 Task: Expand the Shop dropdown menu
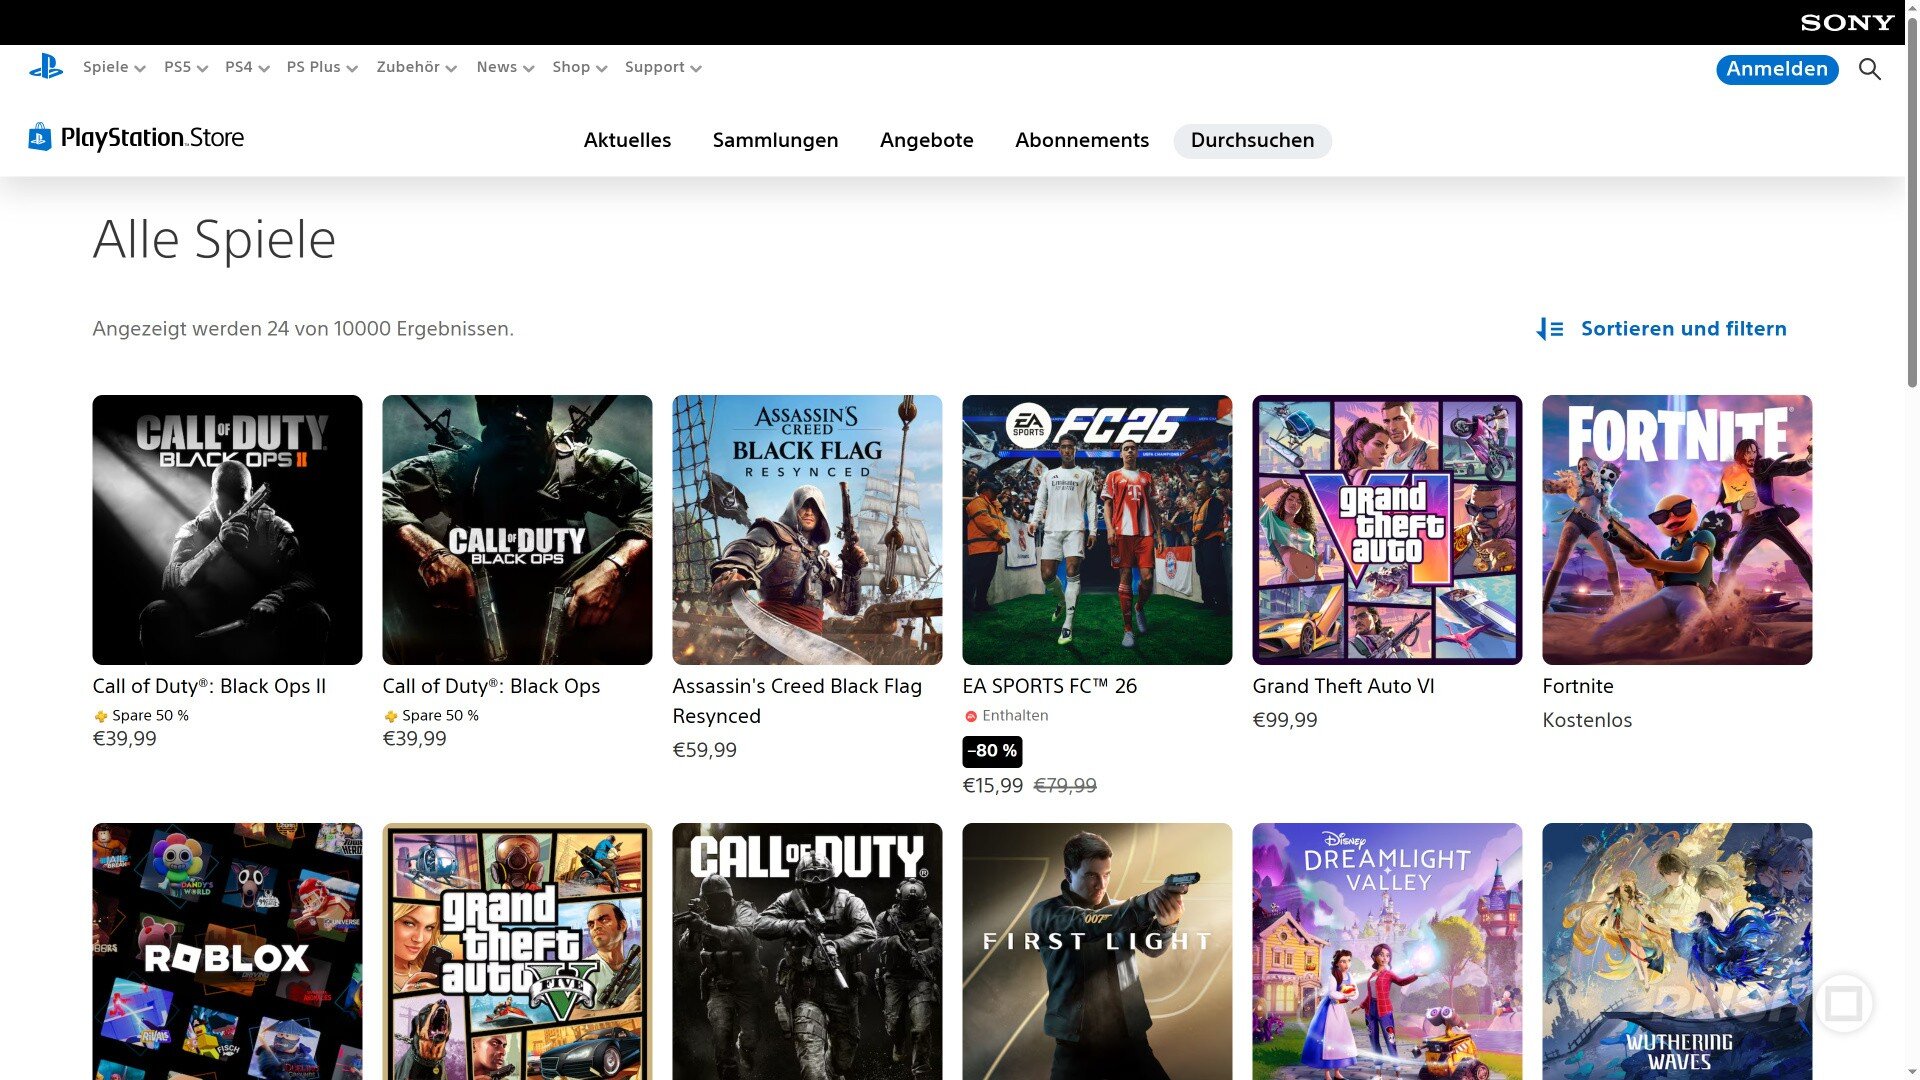pyautogui.click(x=580, y=67)
